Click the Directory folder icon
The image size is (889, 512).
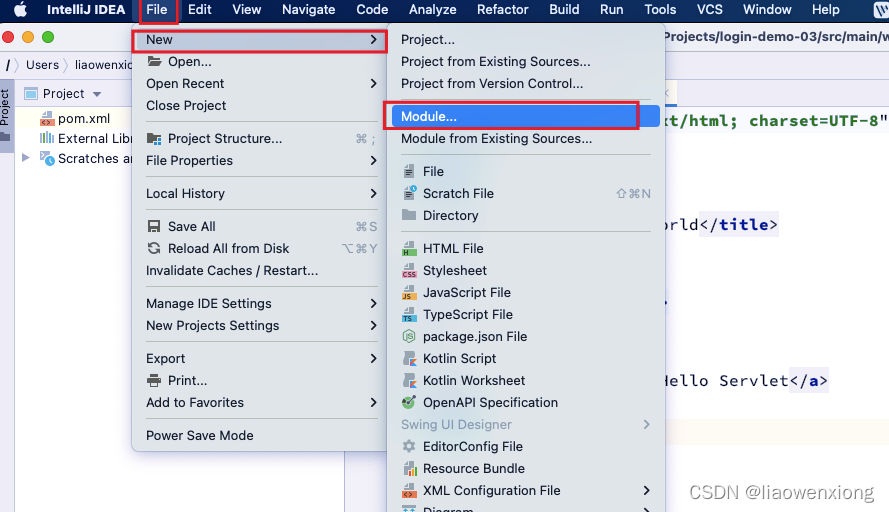[409, 215]
